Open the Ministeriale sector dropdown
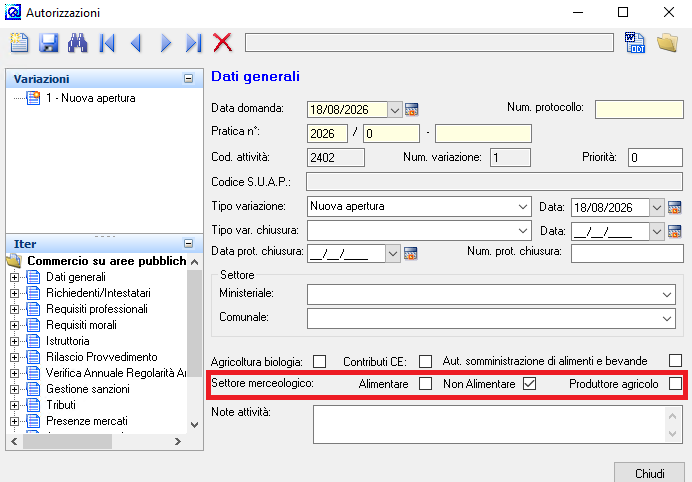This screenshot has width=692, height=482. pos(667,295)
